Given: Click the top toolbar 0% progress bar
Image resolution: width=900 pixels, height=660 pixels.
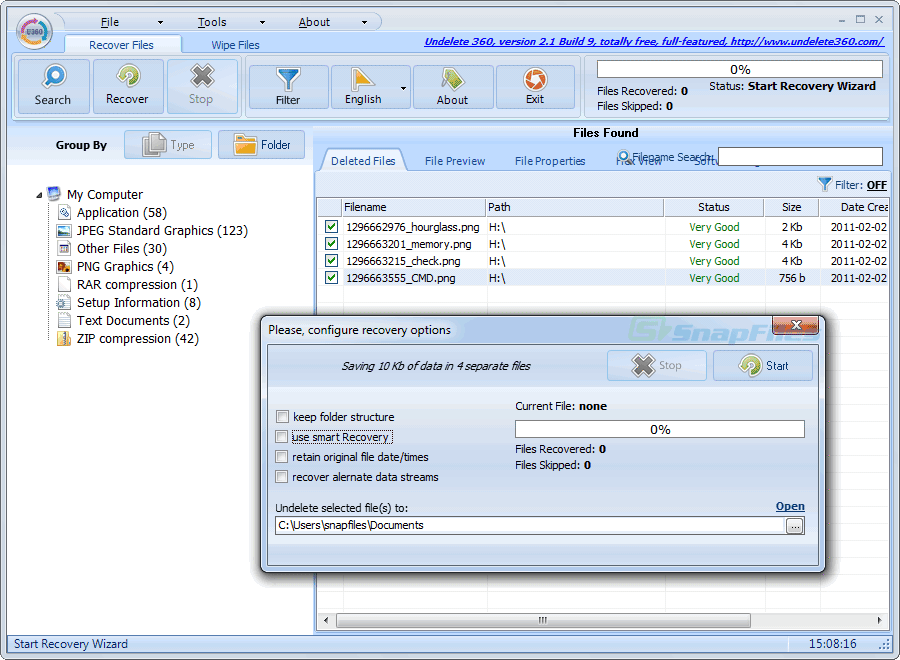Looking at the screenshot, I should [x=740, y=69].
